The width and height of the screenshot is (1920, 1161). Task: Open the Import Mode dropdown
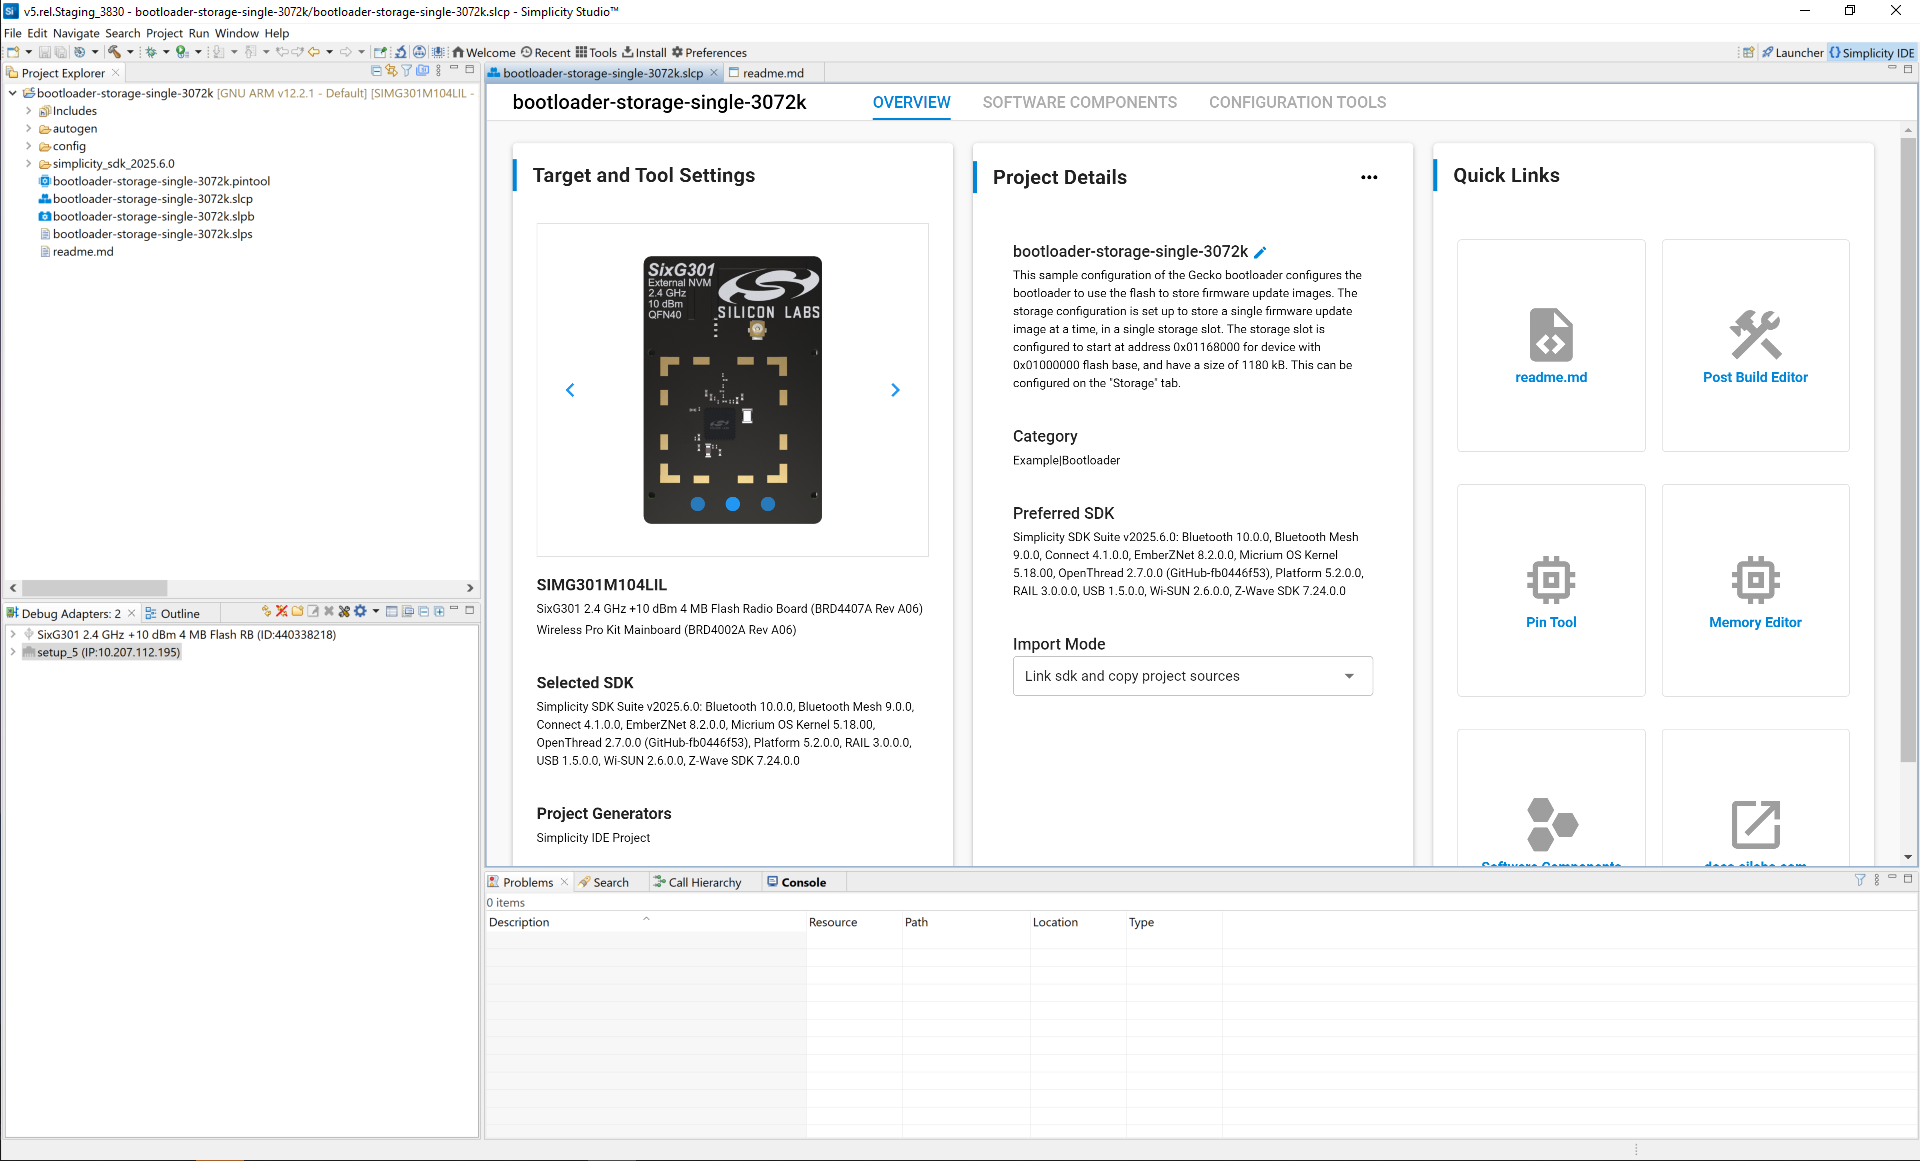[x=1349, y=676]
